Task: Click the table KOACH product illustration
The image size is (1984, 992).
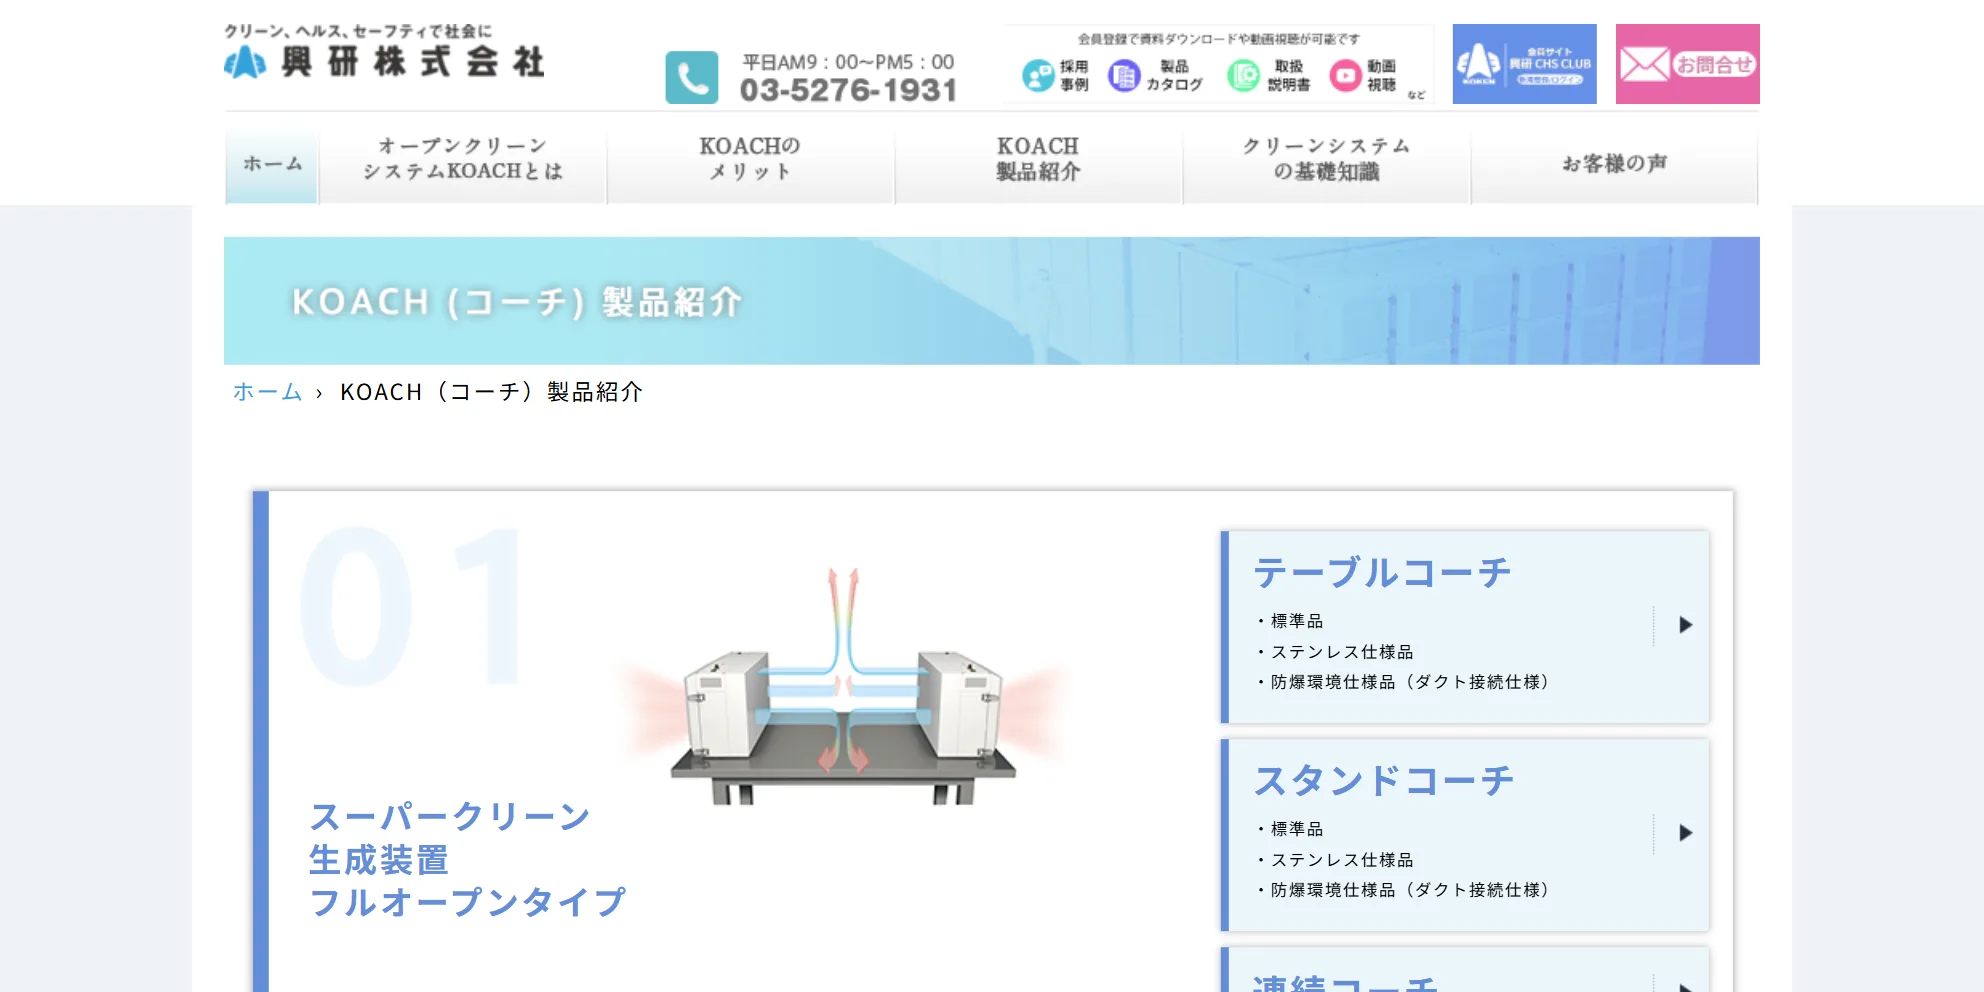Action: pyautogui.click(x=843, y=686)
